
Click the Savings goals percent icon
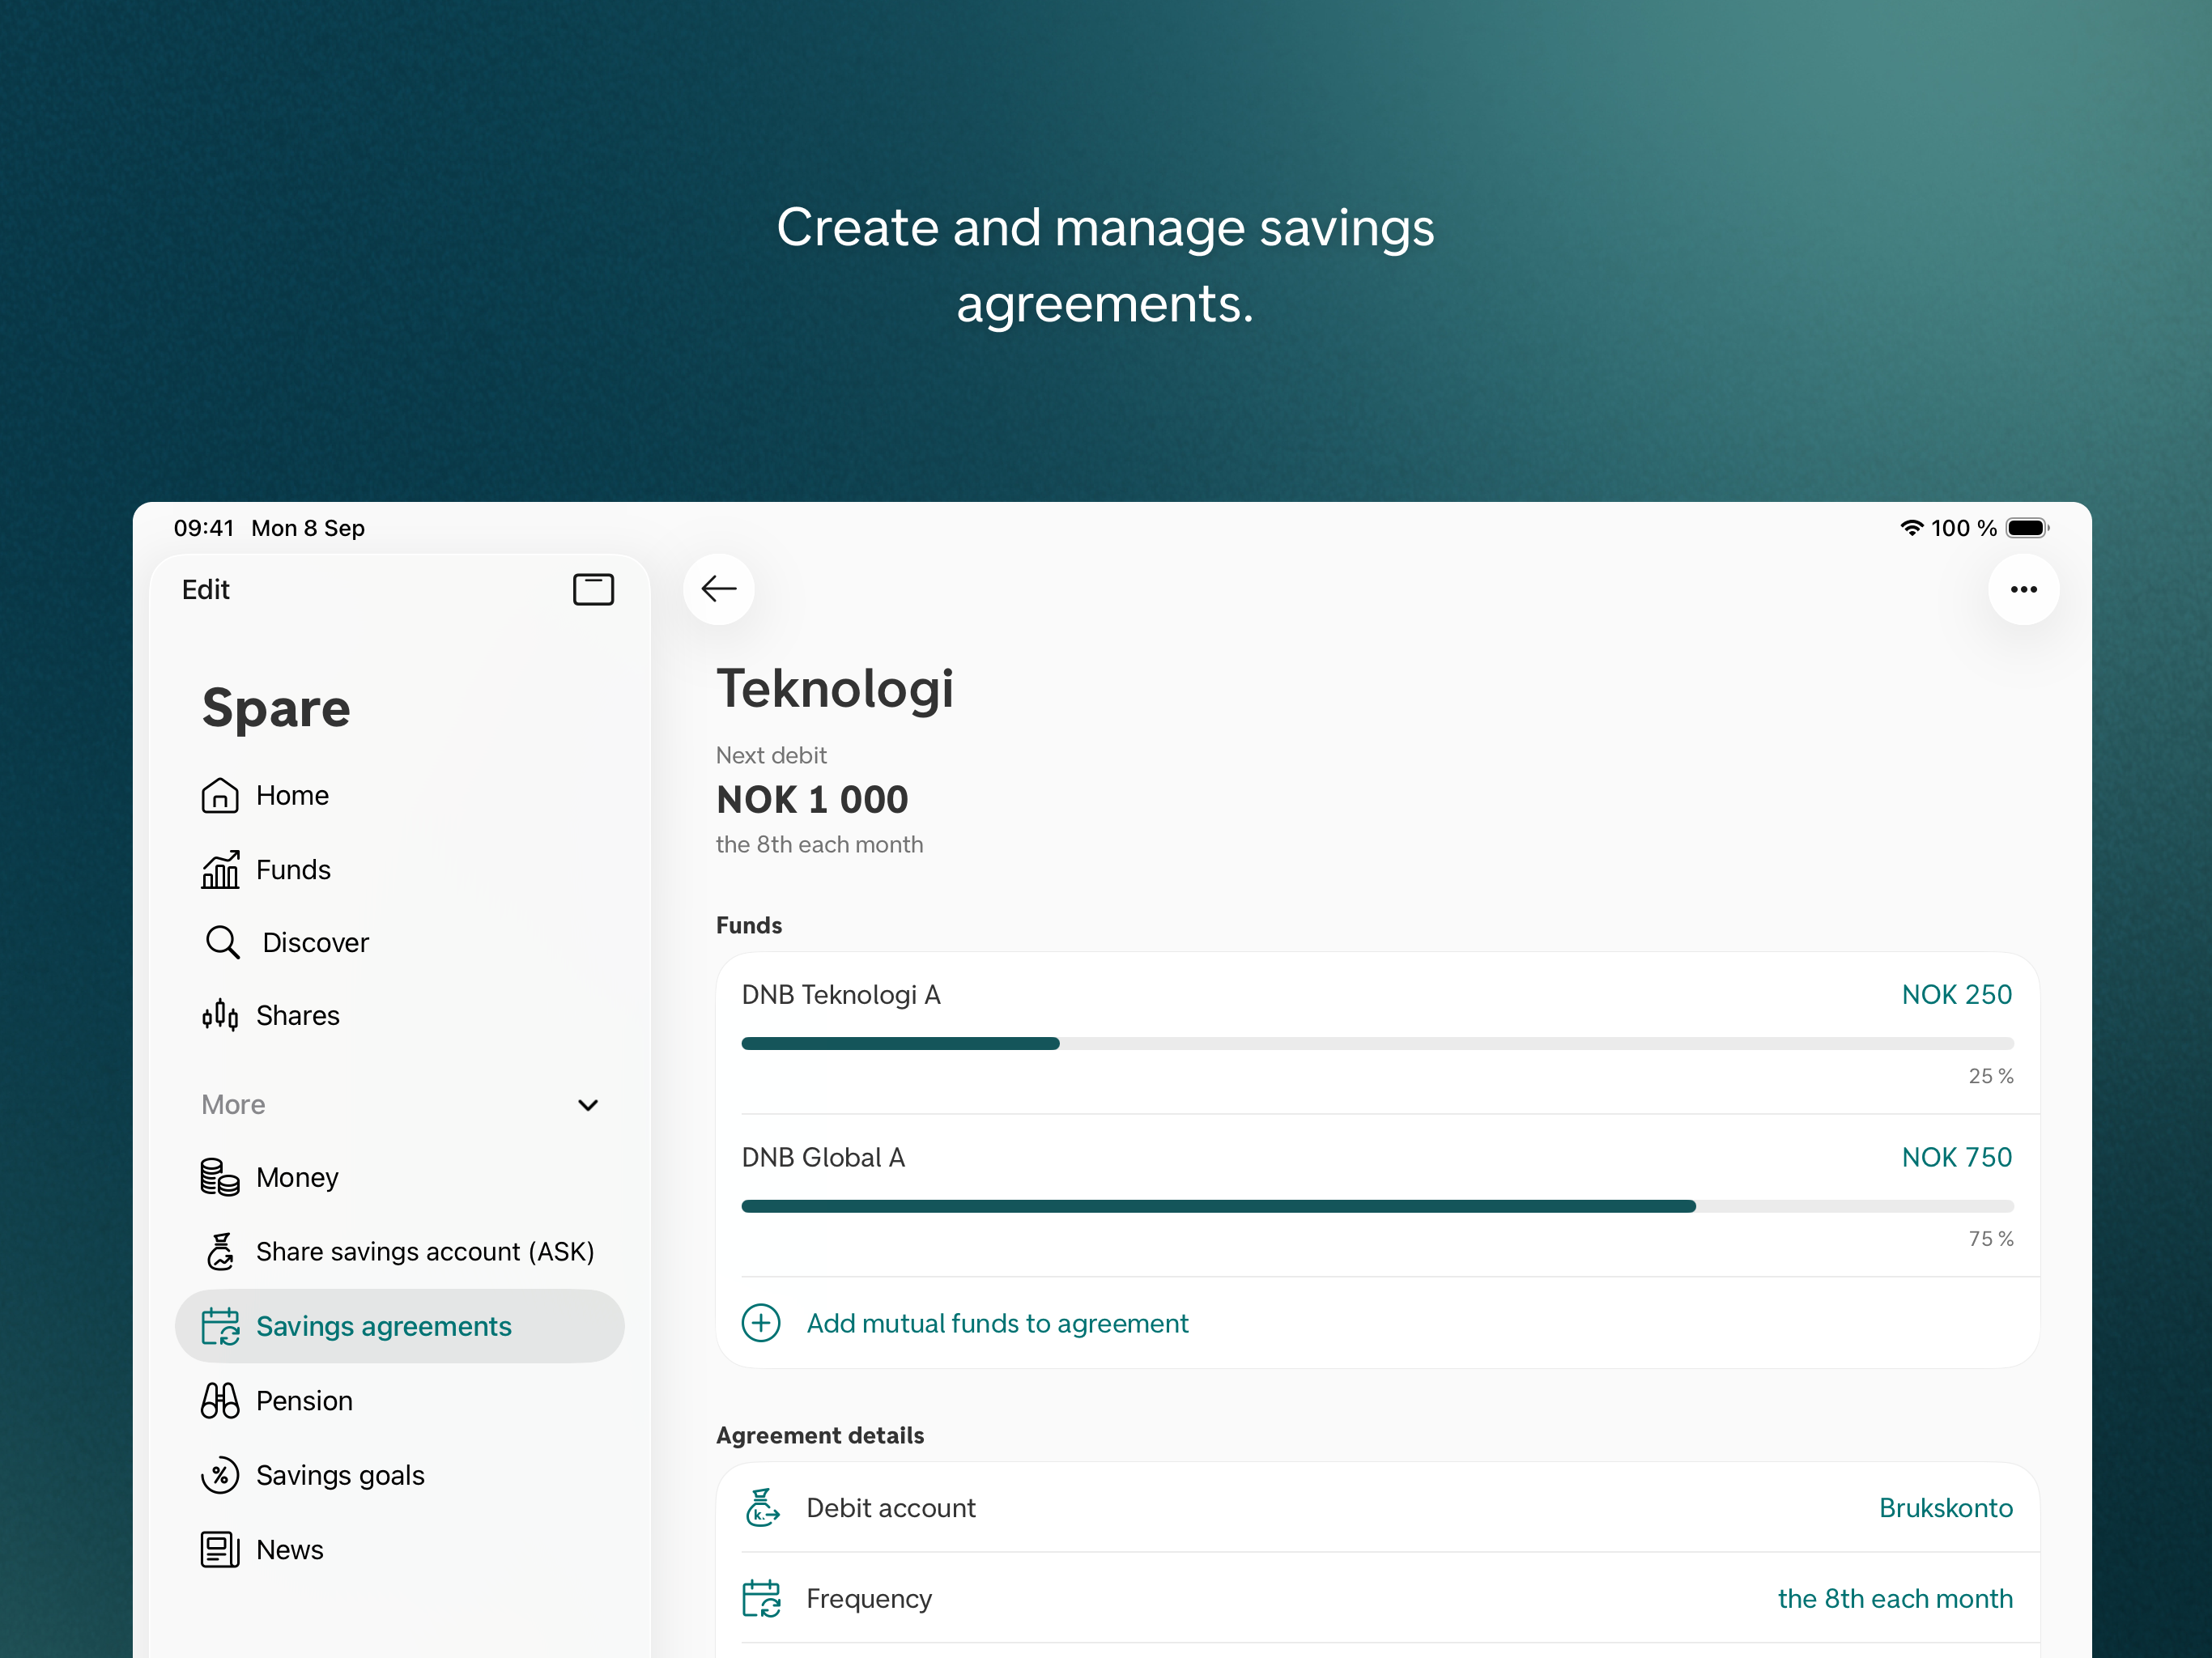(x=220, y=1475)
